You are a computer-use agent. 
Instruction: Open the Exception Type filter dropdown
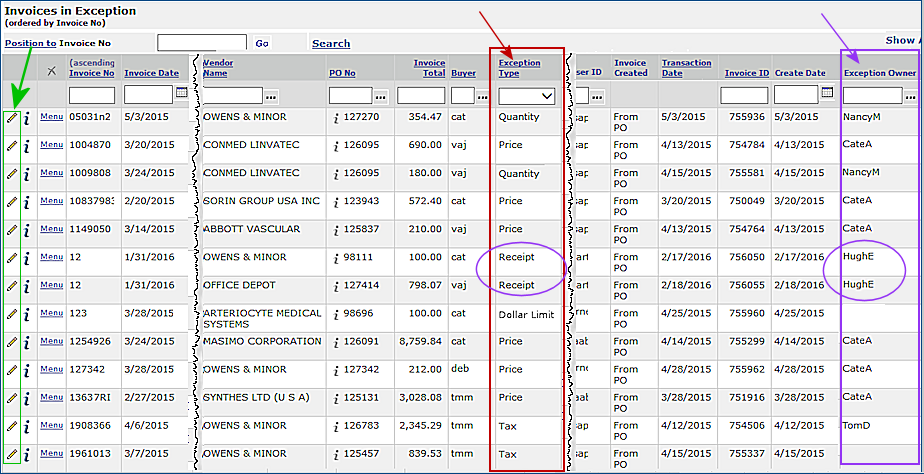click(527, 96)
